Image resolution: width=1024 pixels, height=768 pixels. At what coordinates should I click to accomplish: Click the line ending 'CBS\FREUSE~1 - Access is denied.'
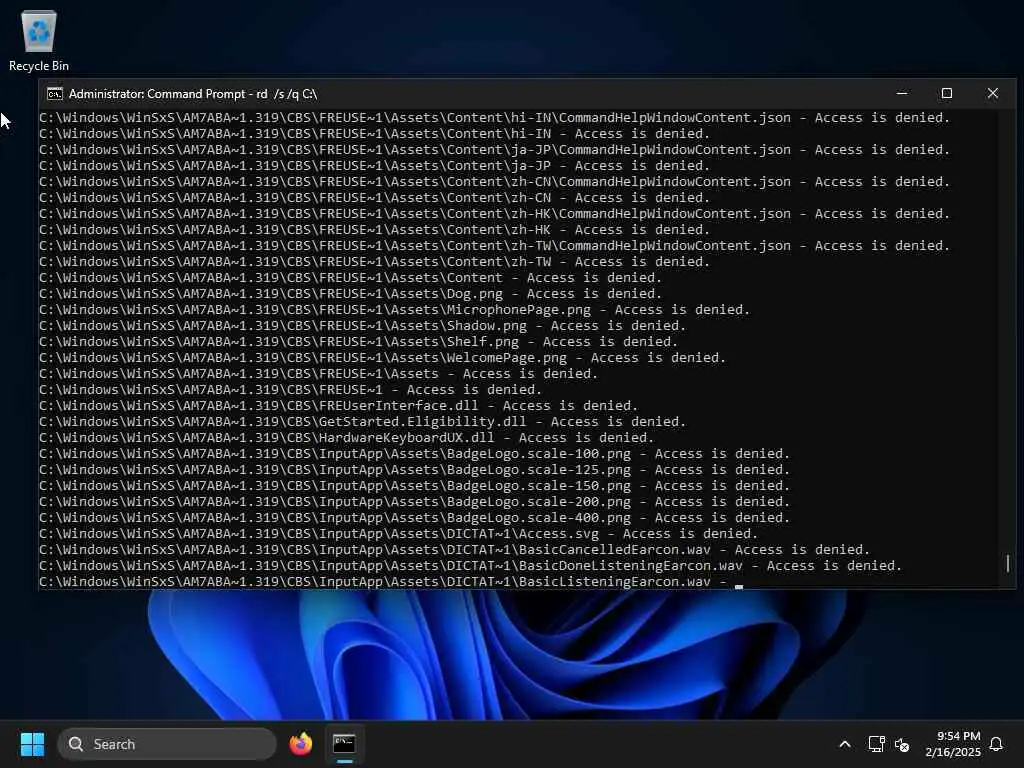coord(291,390)
